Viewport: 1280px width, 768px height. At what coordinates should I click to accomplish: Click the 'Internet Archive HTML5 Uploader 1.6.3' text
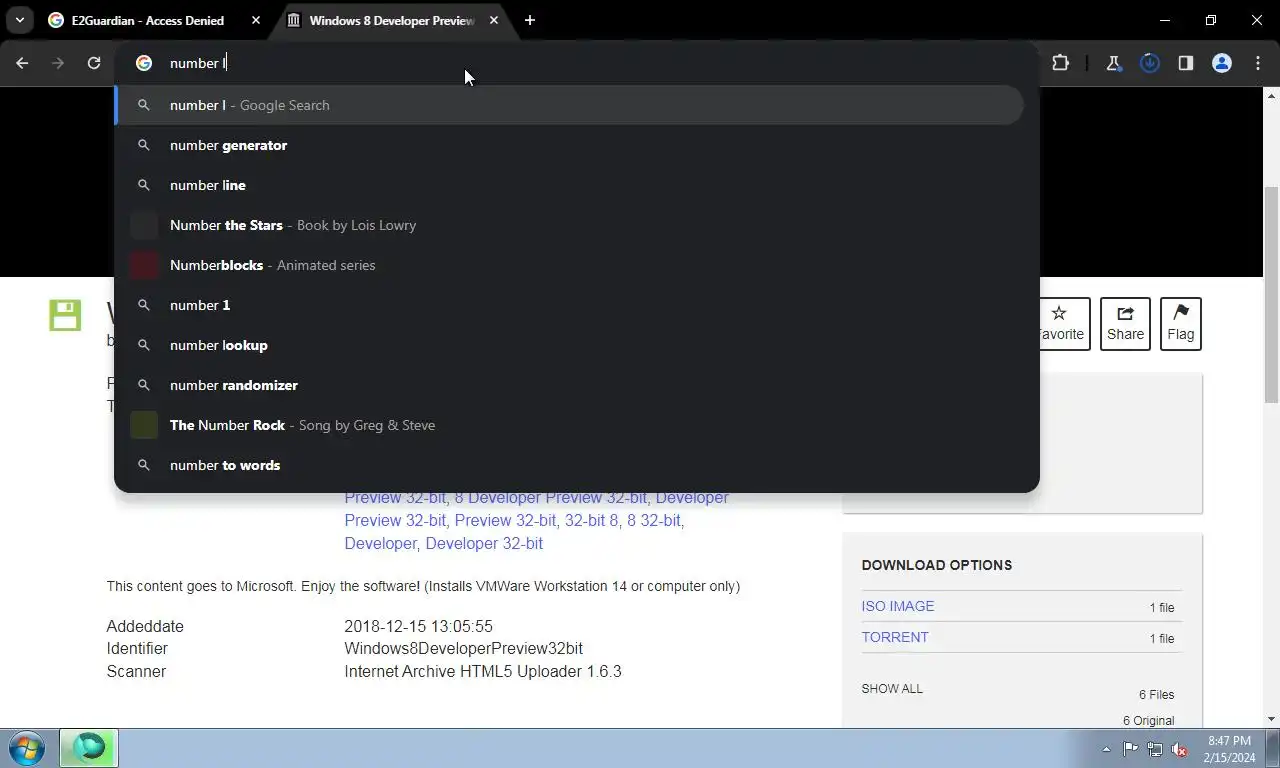point(483,672)
